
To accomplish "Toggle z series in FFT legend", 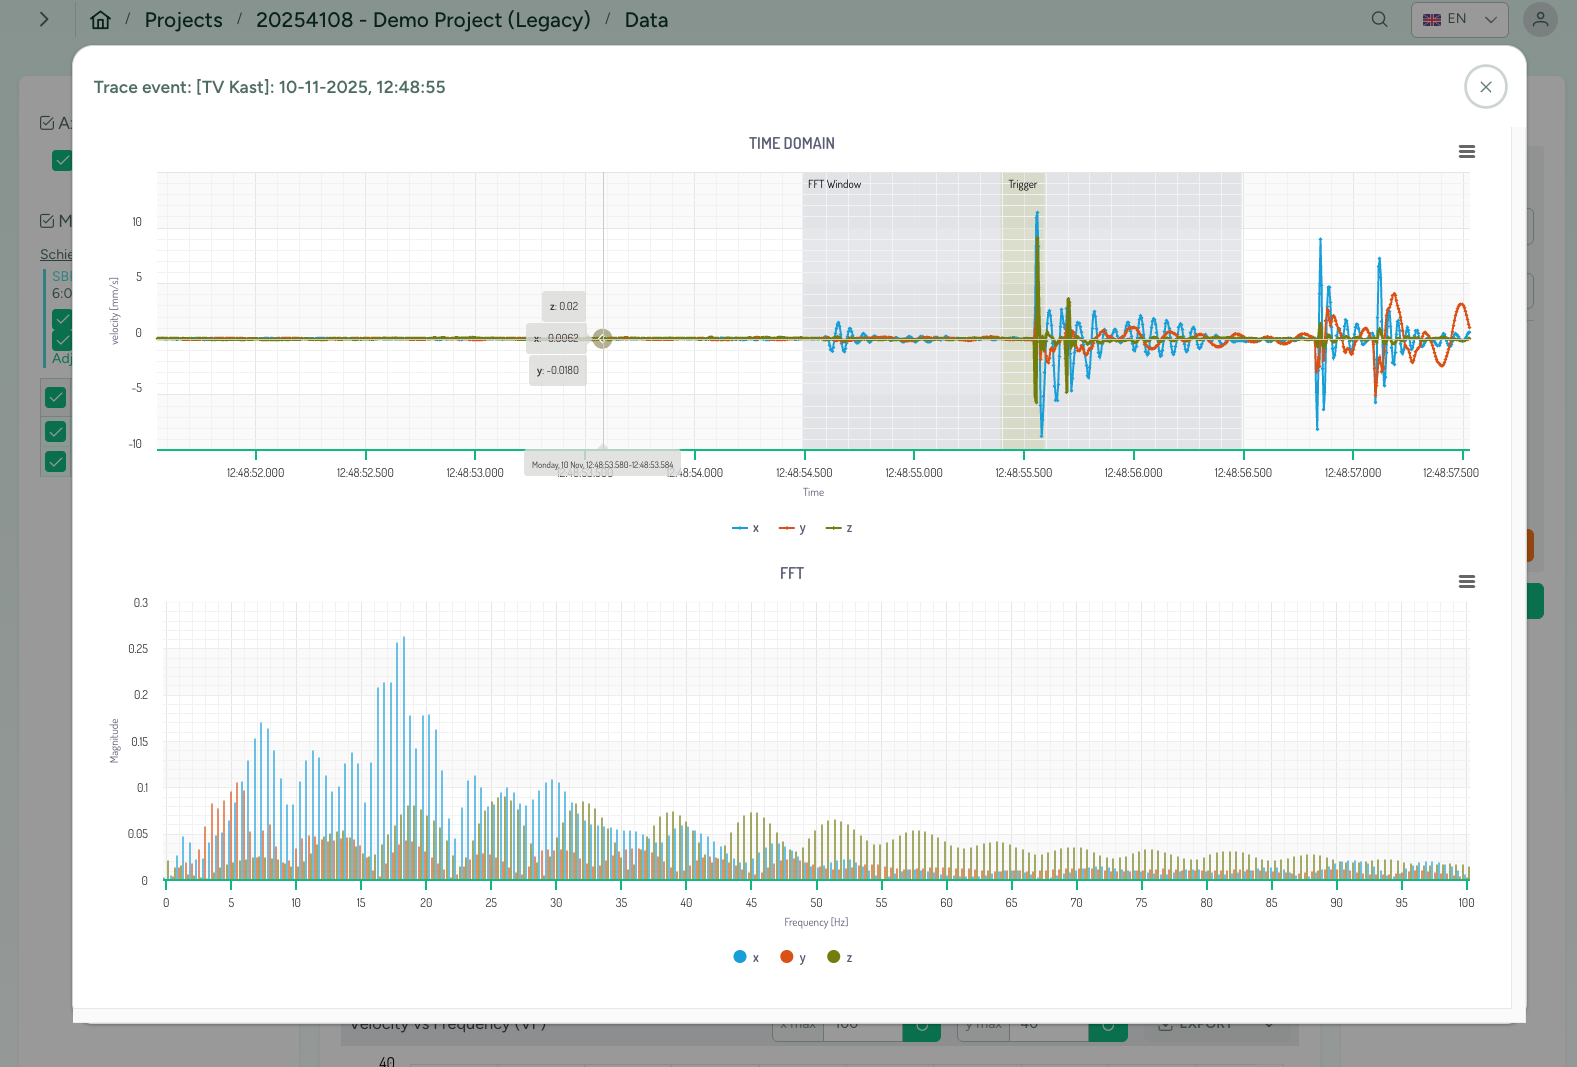I will click(840, 957).
